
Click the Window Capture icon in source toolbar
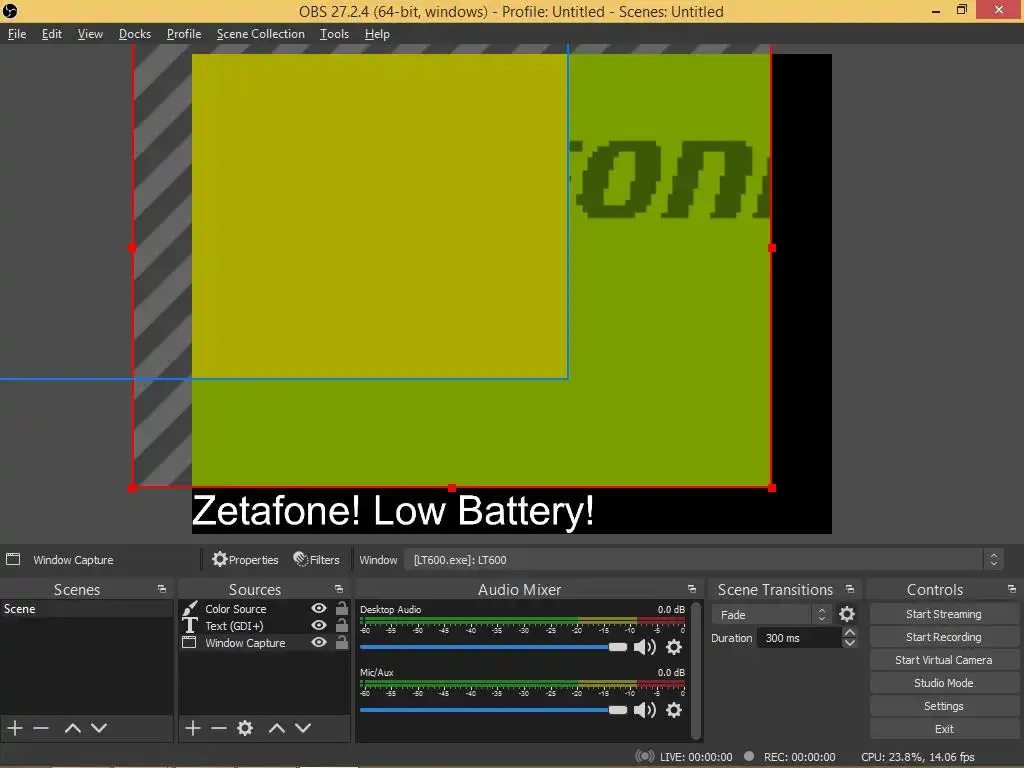pos(13,559)
